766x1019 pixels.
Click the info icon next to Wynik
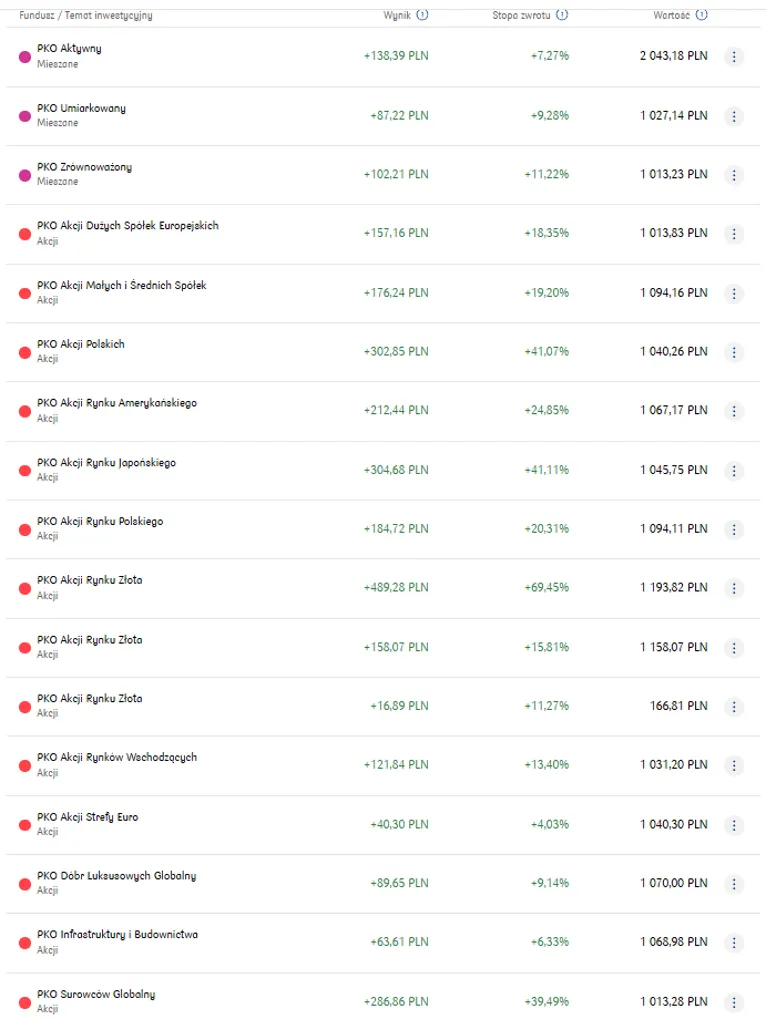tap(422, 14)
